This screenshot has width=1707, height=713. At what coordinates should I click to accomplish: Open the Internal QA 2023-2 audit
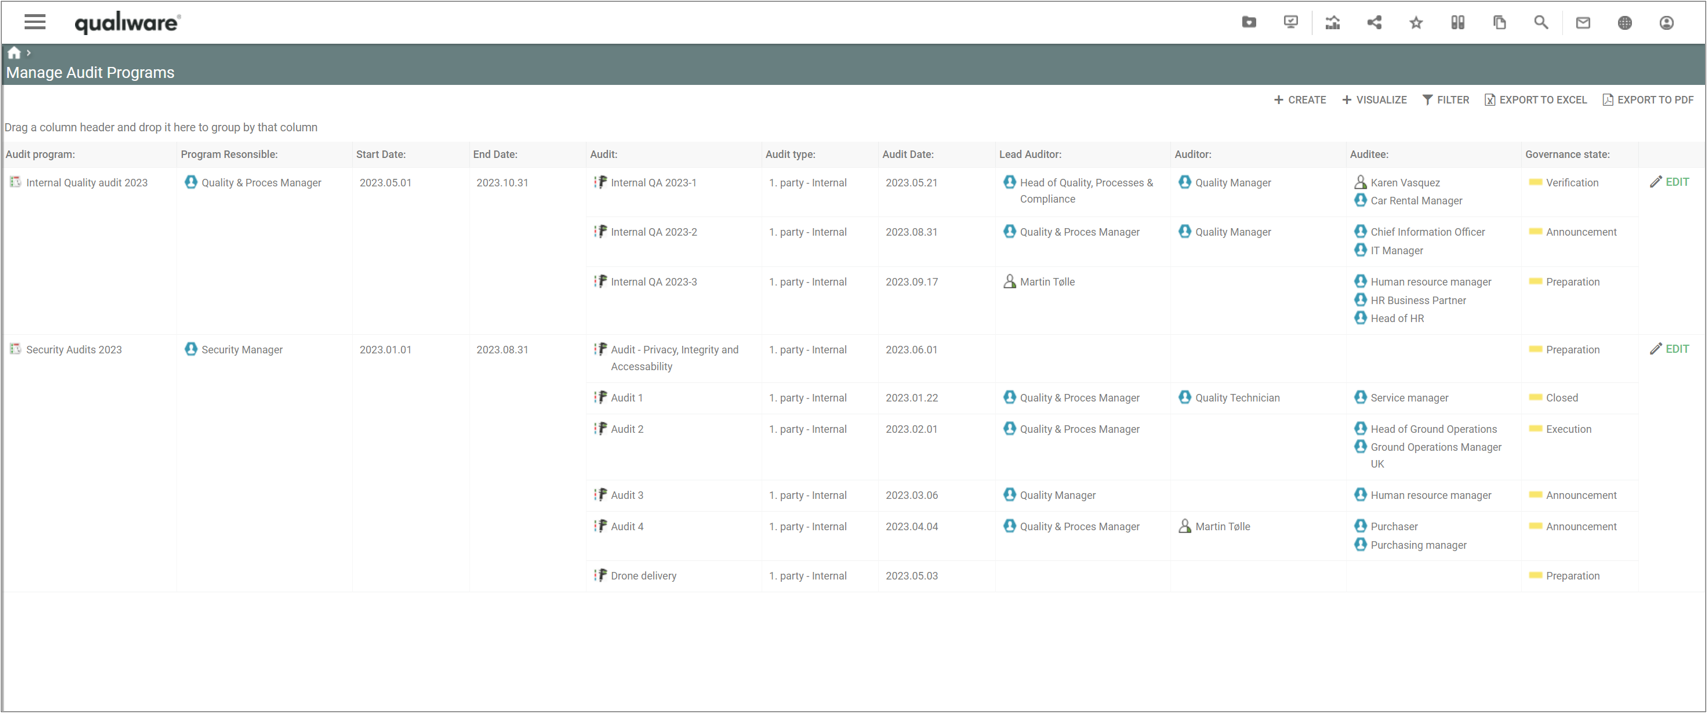pyautogui.click(x=654, y=232)
